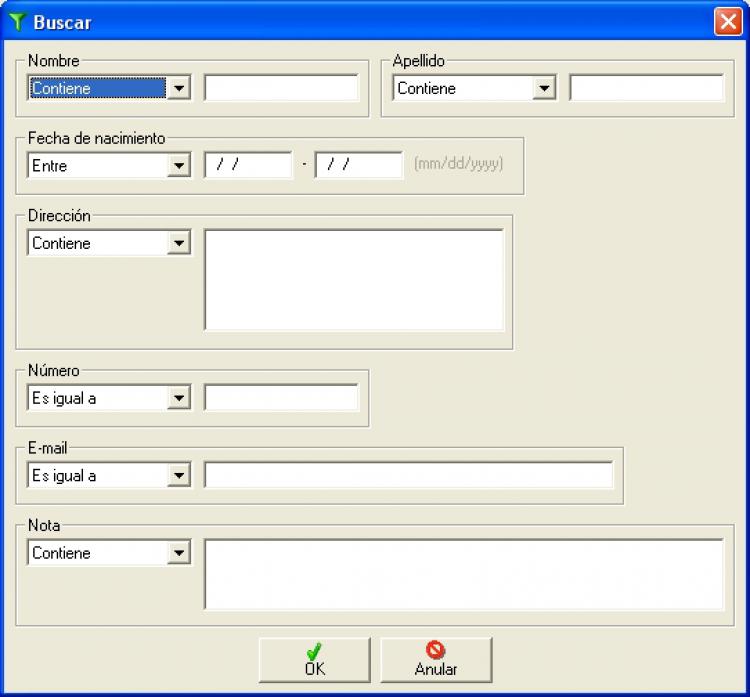
Task: Click the Número group label
Action: 54,370
